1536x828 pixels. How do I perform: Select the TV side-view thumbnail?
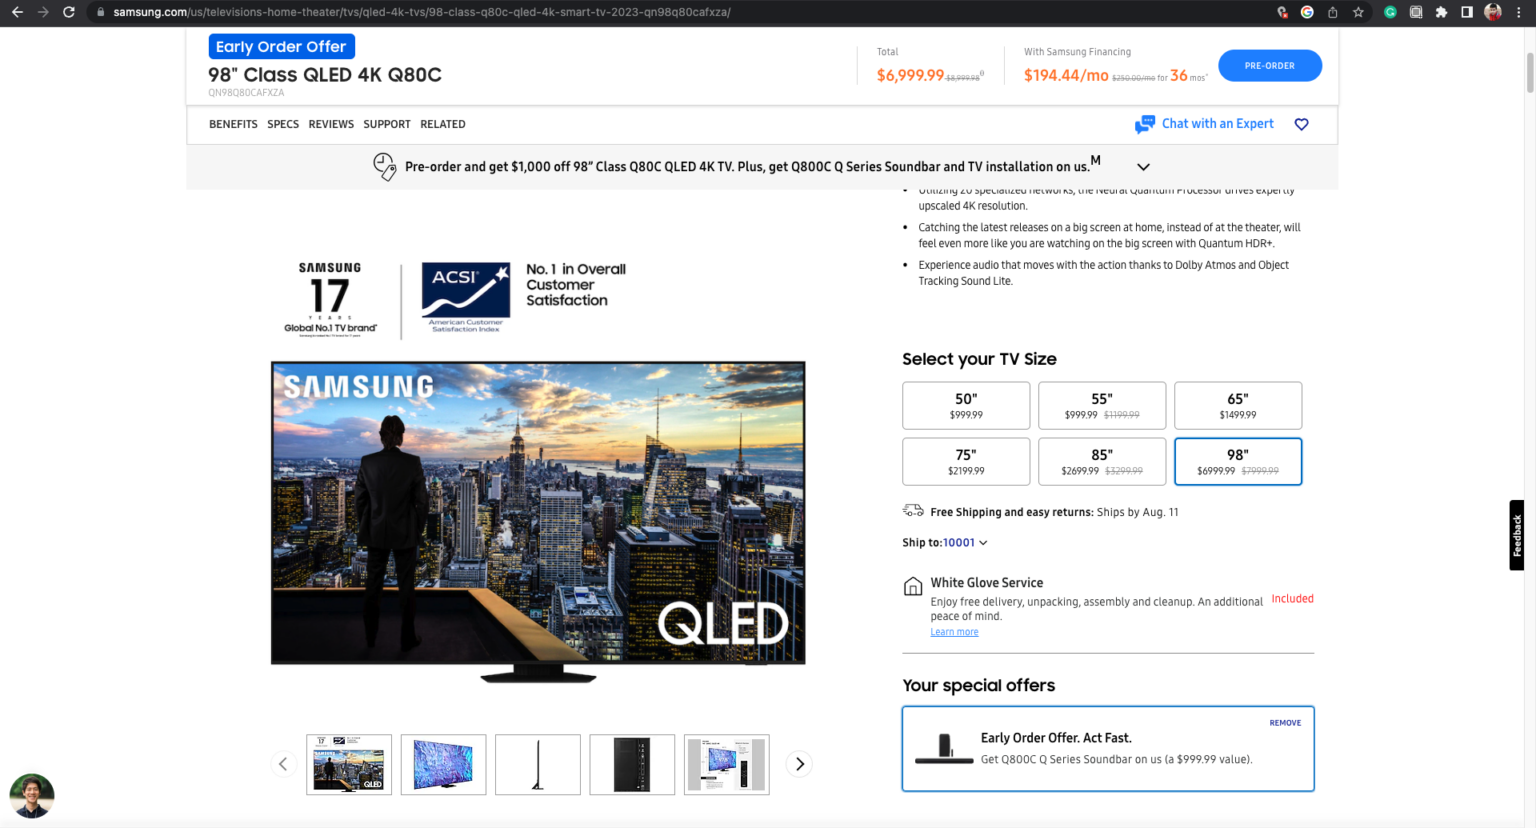(538, 764)
